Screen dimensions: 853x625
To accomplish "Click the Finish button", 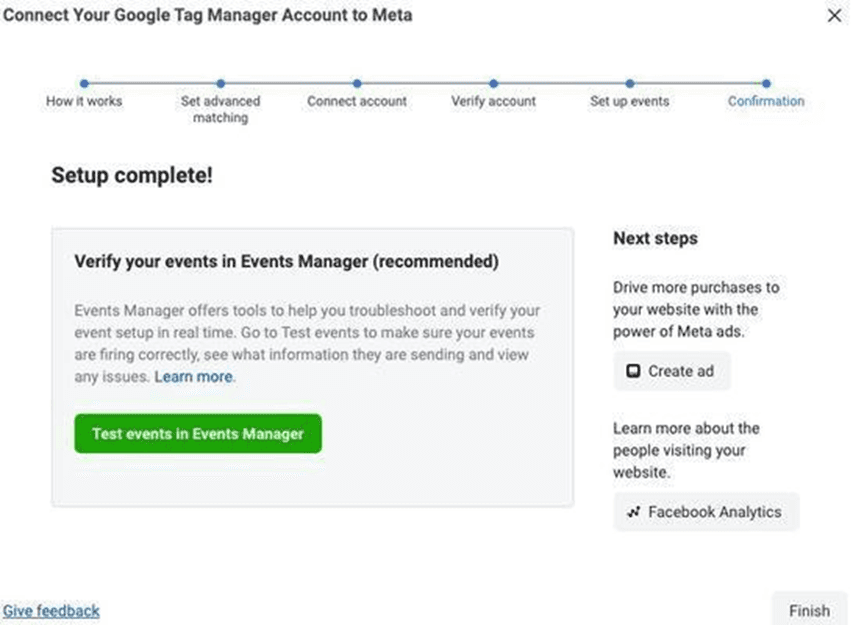I will [x=809, y=610].
